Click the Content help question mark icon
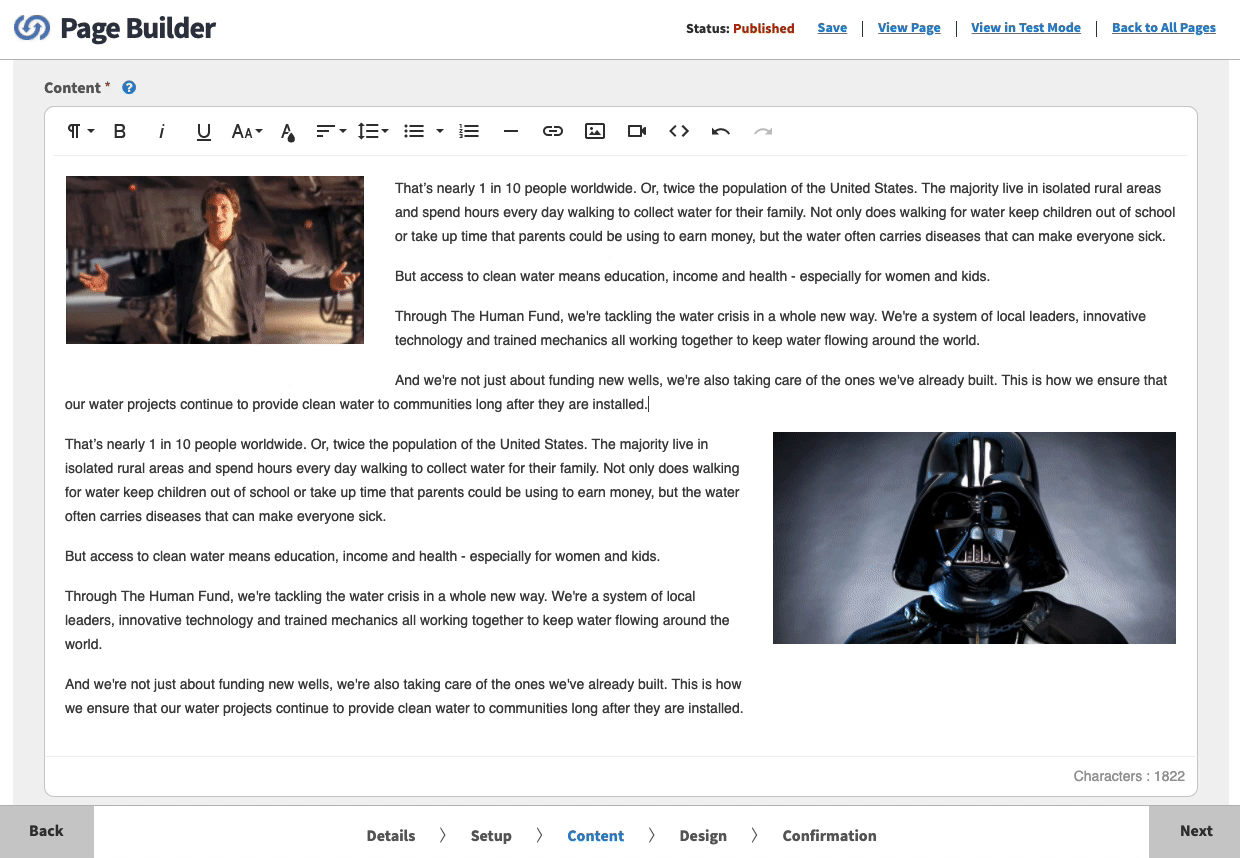Viewport: 1240px width, 858px height. point(129,88)
